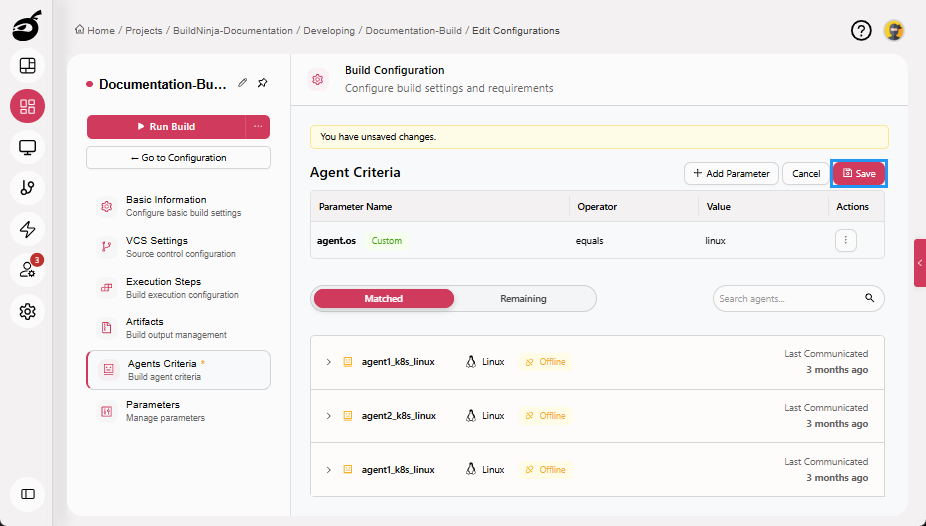The image size is (926, 526).
Task: Click the Build Configuration gear header icon
Action: 318,79
